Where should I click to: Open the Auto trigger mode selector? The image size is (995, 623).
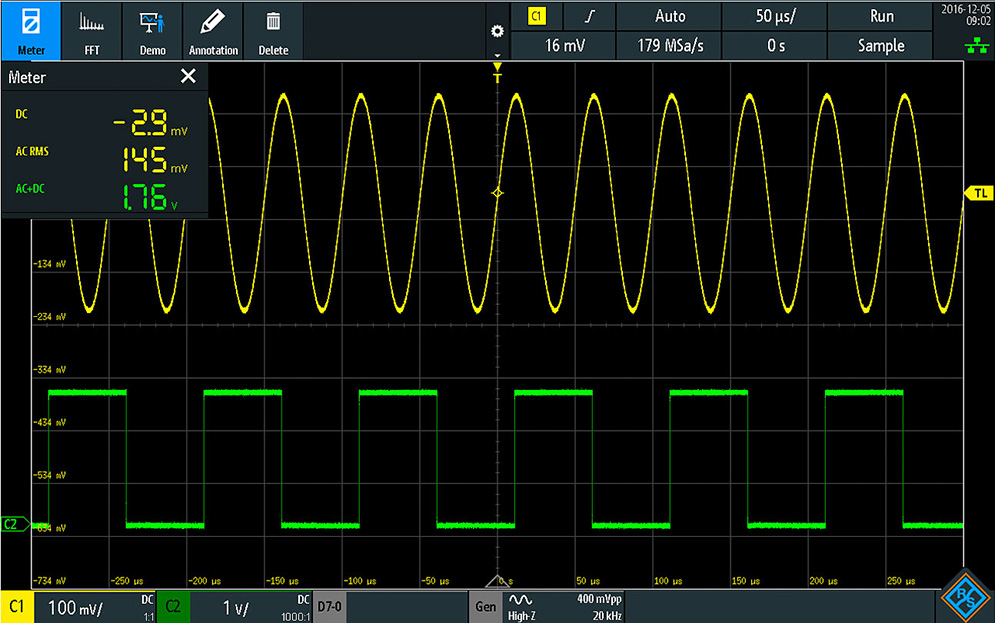tap(669, 16)
